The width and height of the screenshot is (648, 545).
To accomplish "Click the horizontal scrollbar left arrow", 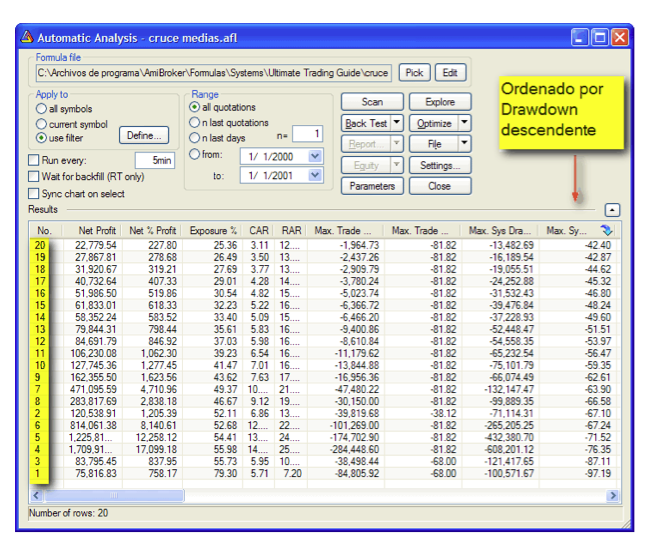I will tap(36, 495).
